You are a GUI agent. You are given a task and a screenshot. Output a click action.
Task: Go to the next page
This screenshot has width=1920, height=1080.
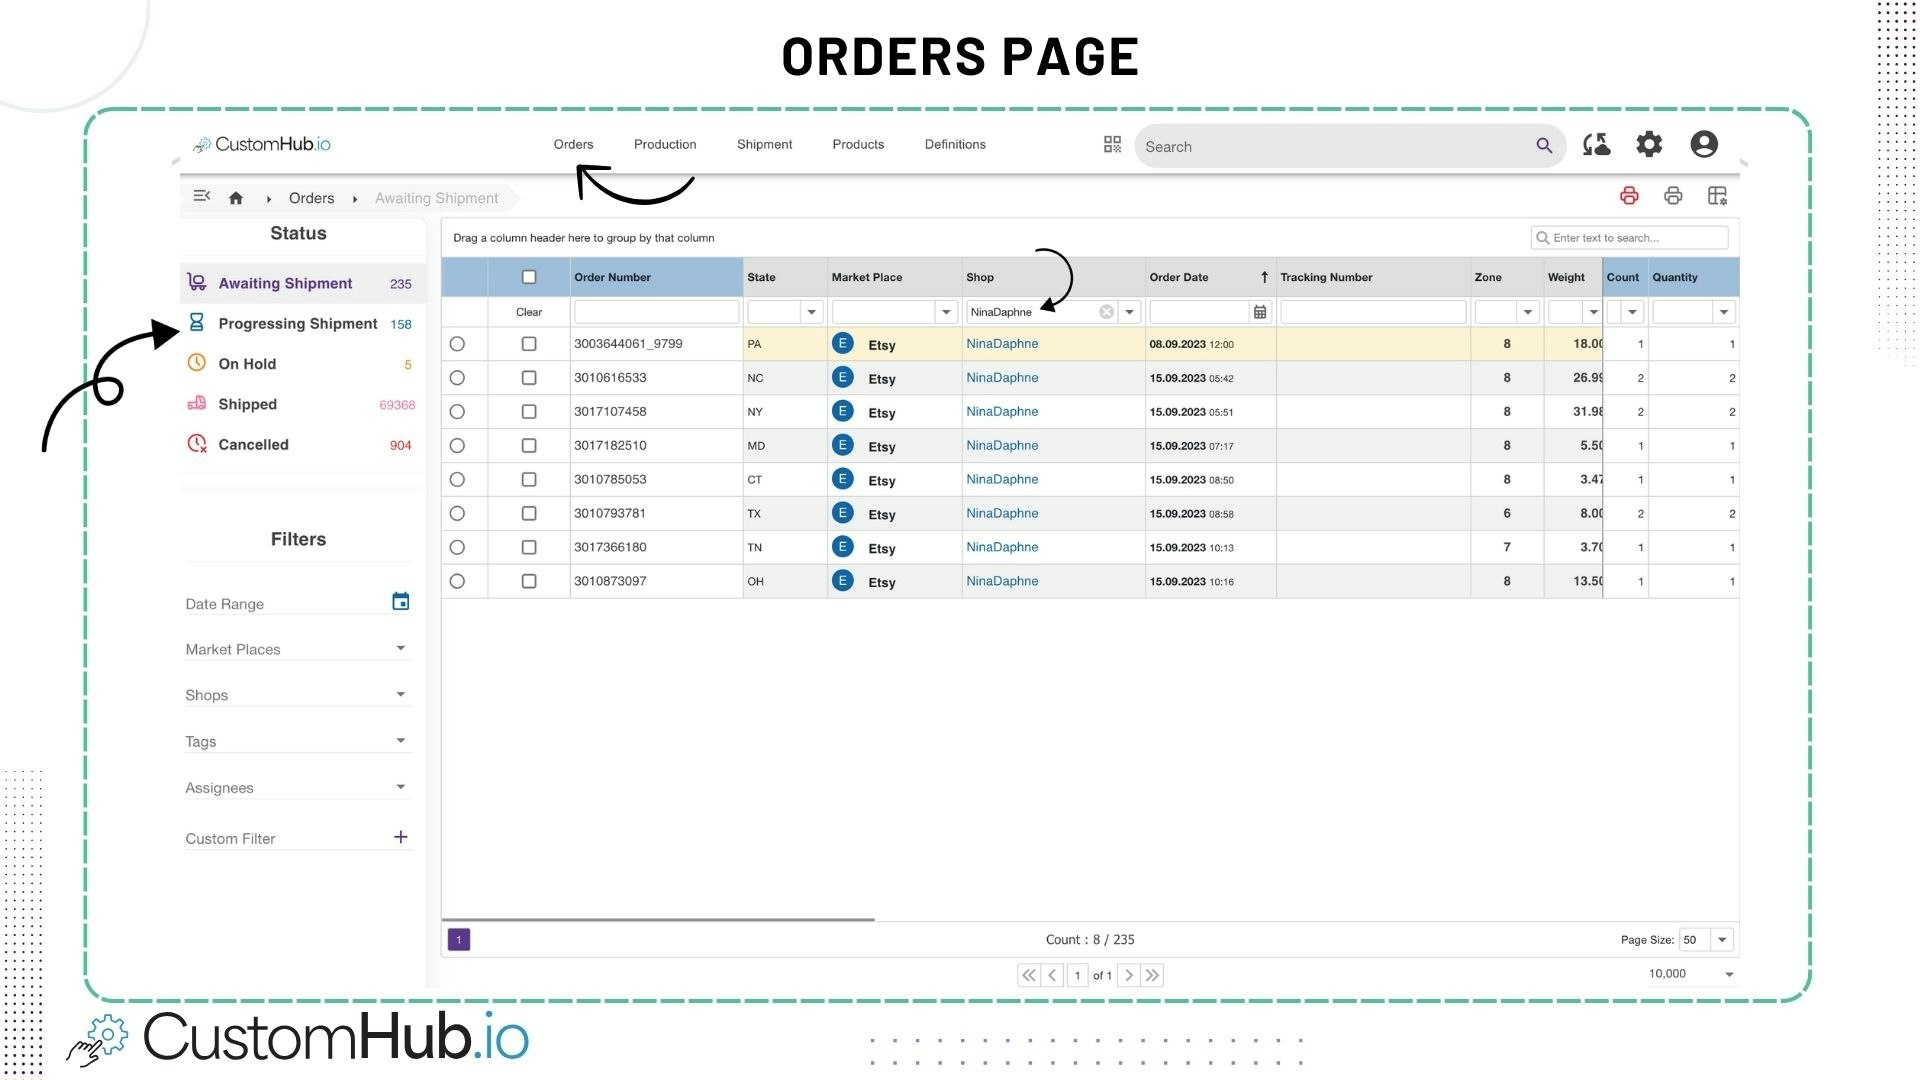point(1128,975)
